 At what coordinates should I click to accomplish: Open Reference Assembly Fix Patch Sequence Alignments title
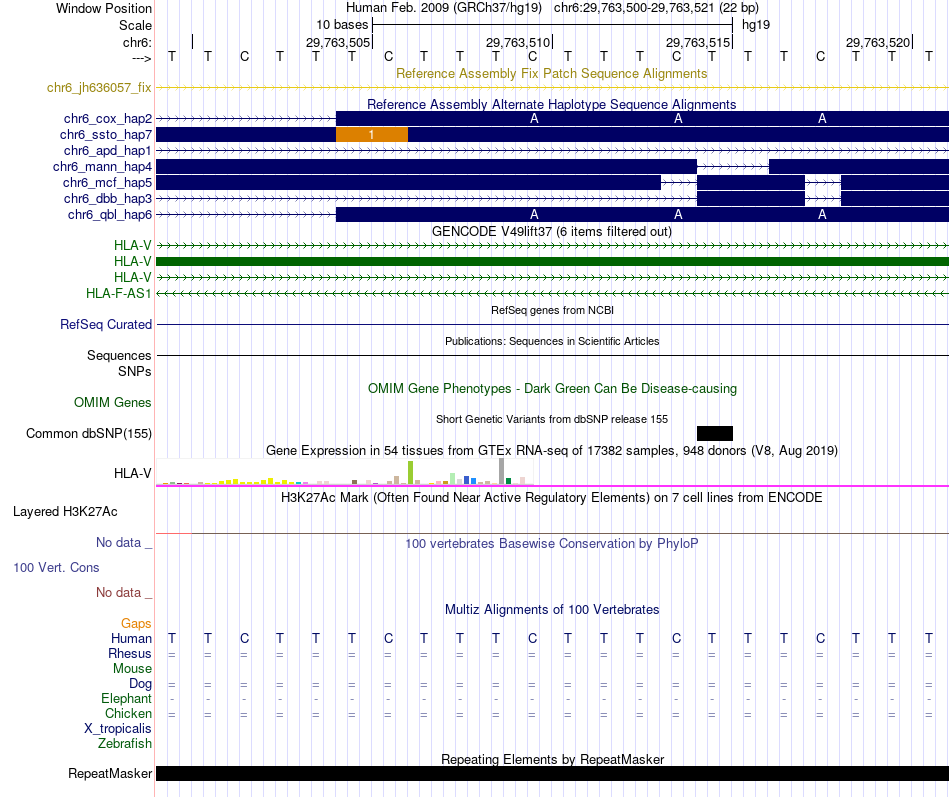pyautogui.click(x=551, y=73)
